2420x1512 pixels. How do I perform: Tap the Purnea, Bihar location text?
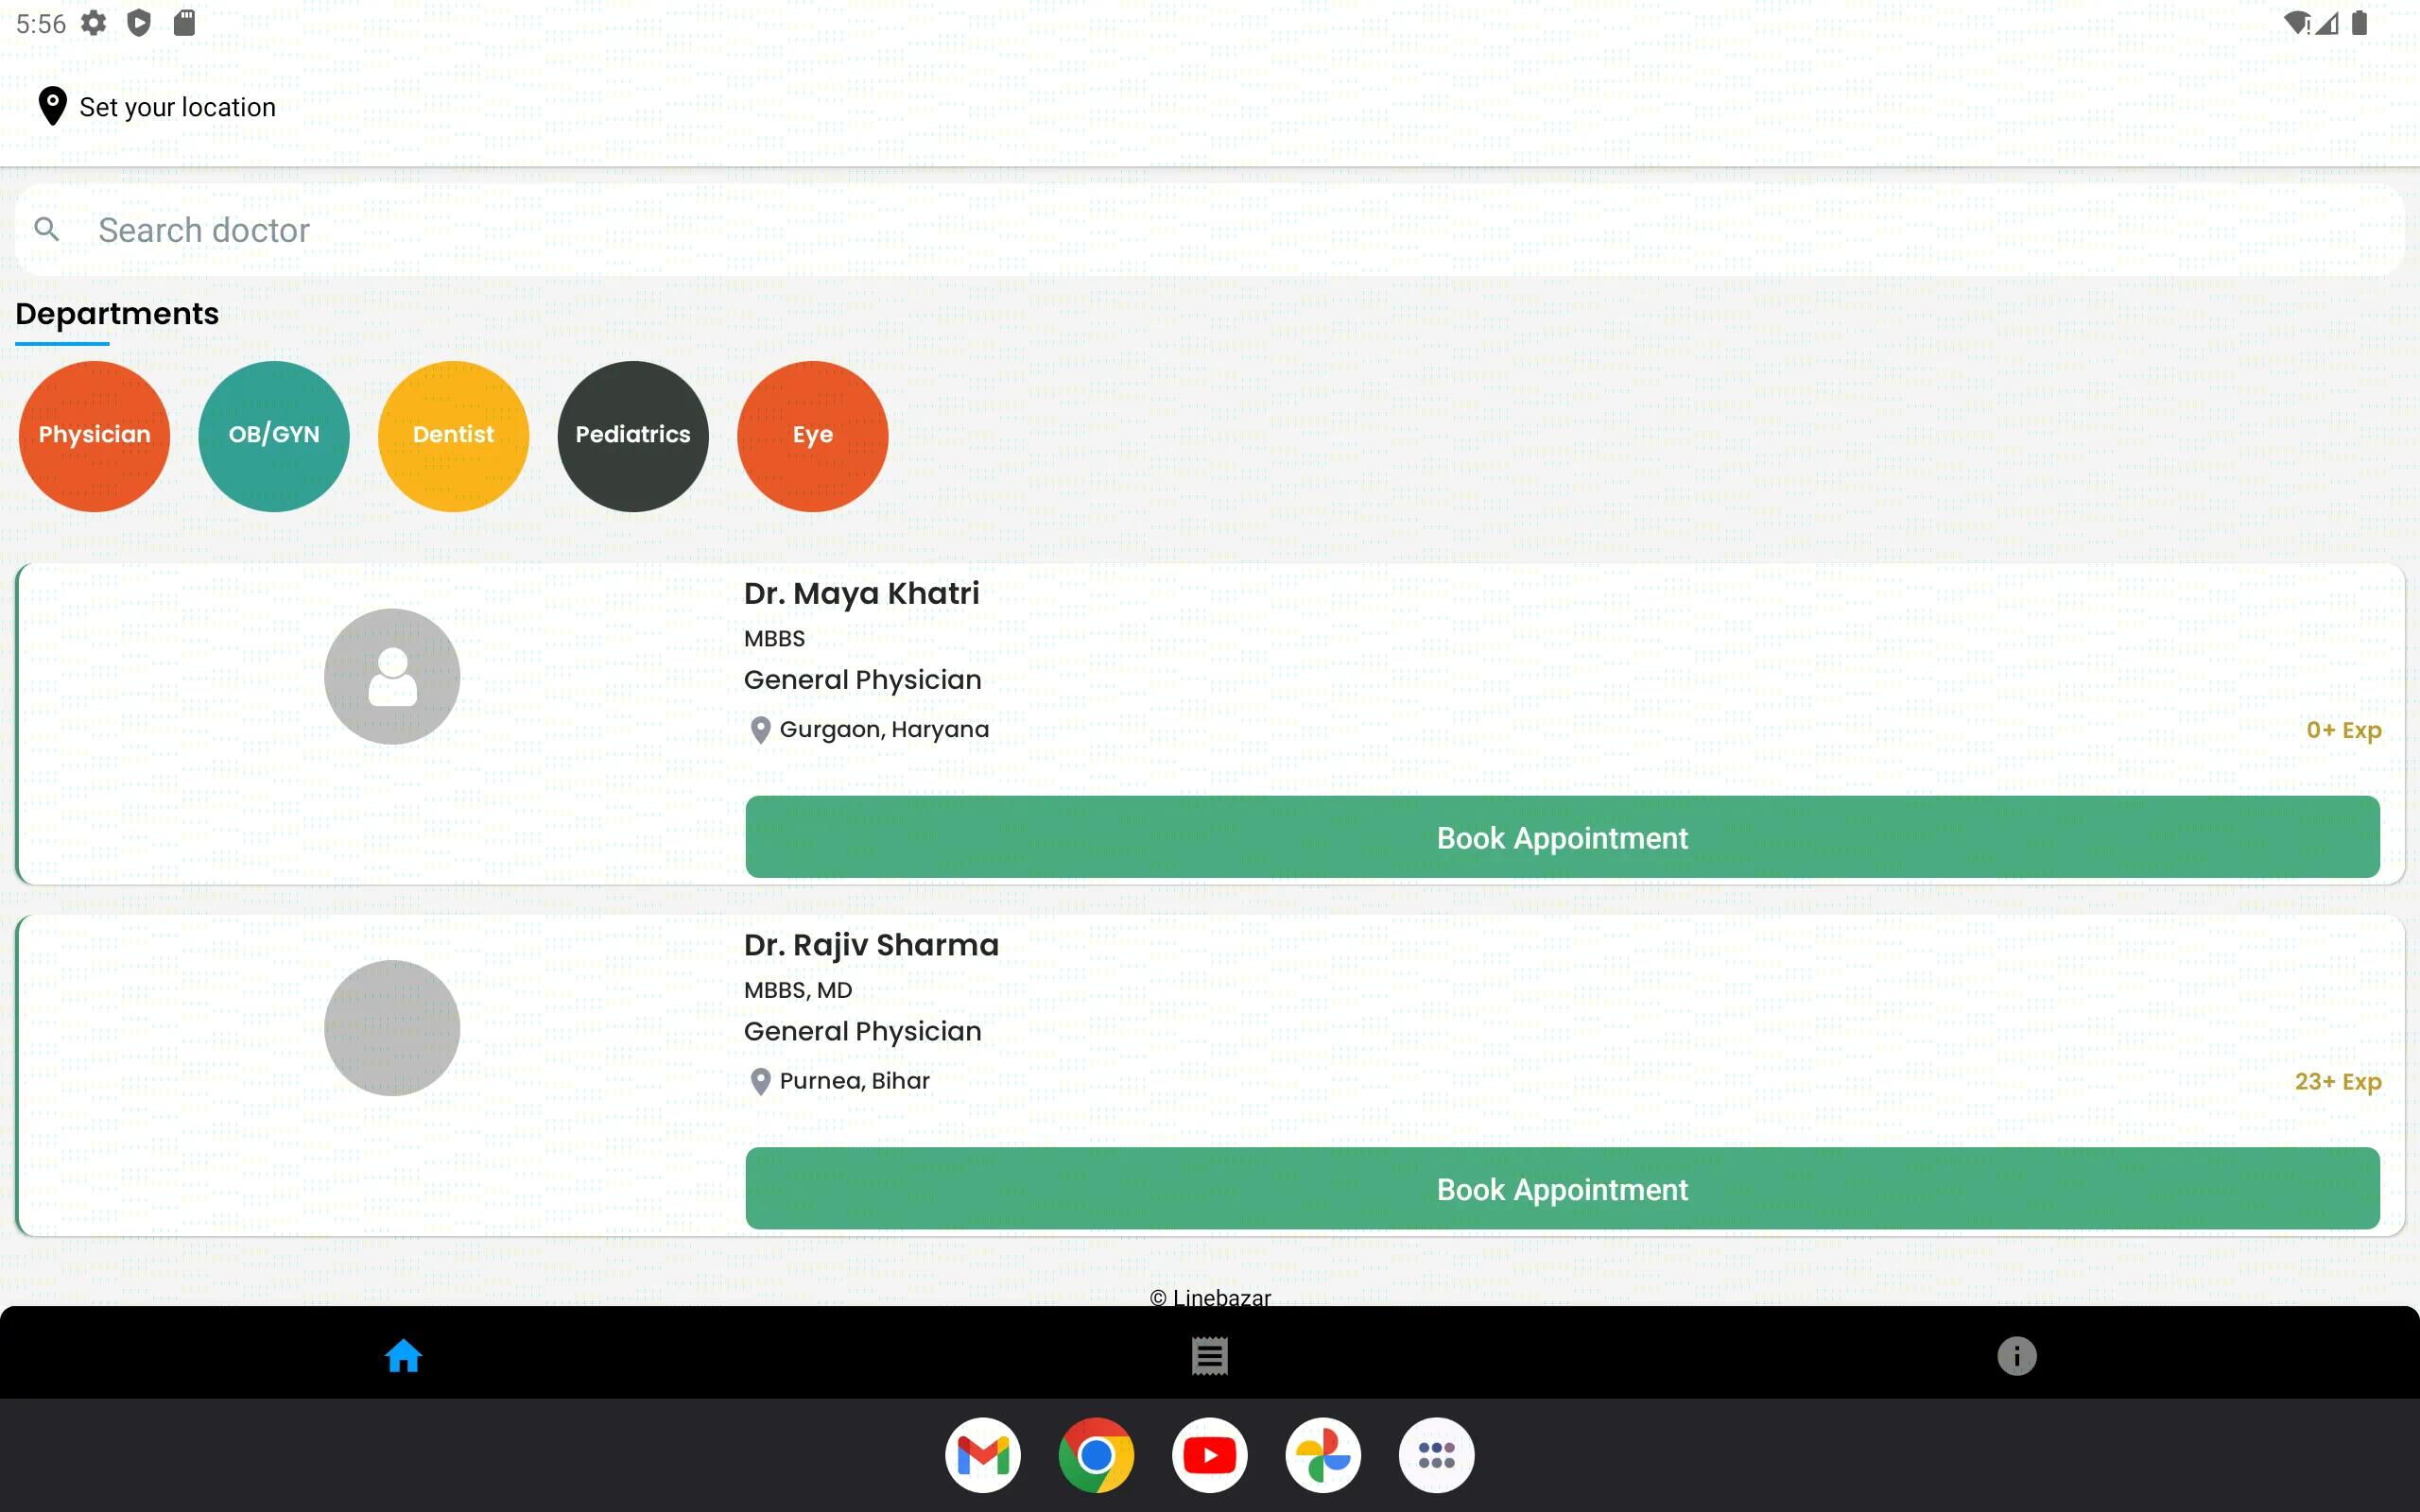click(854, 1081)
